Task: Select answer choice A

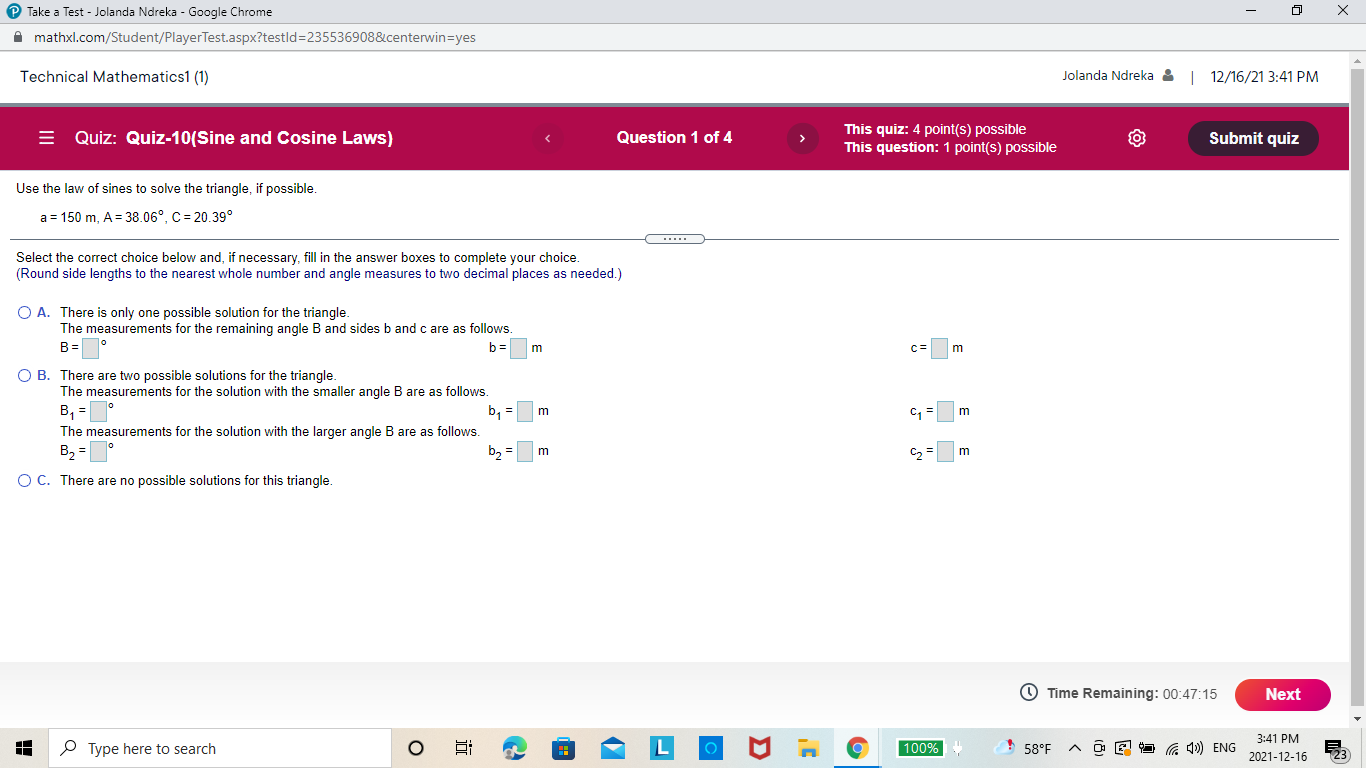Action: (x=23, y=312)
